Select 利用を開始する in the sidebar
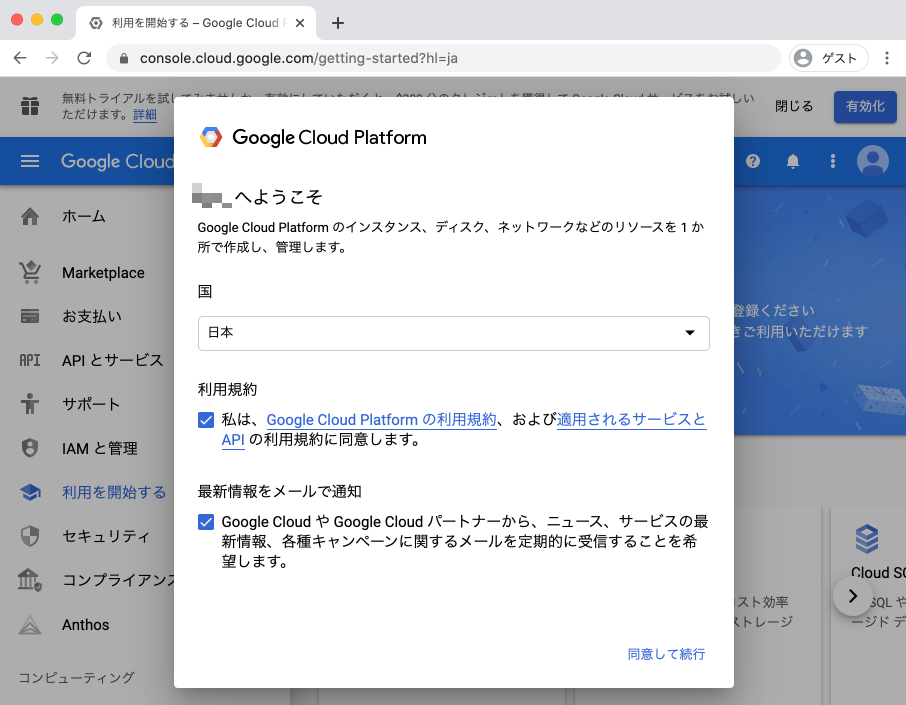906x705 pixels. point(114,492)
